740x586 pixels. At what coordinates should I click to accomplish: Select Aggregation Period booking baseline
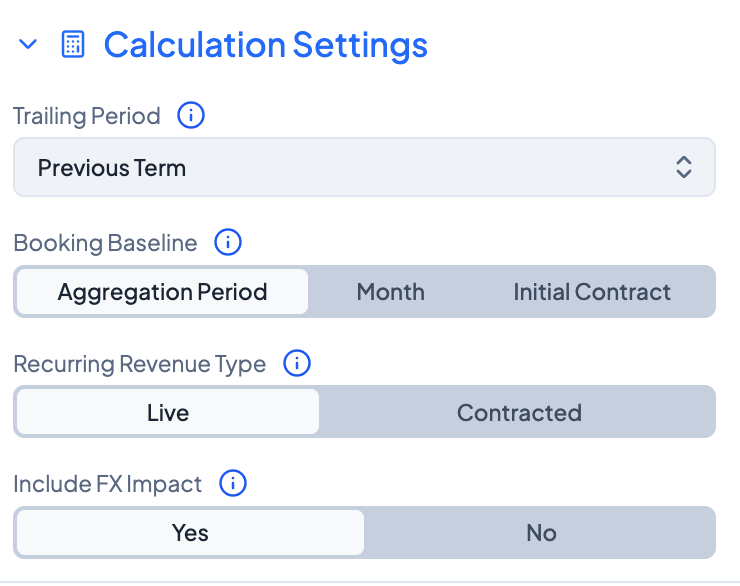(x=162, y=292)
